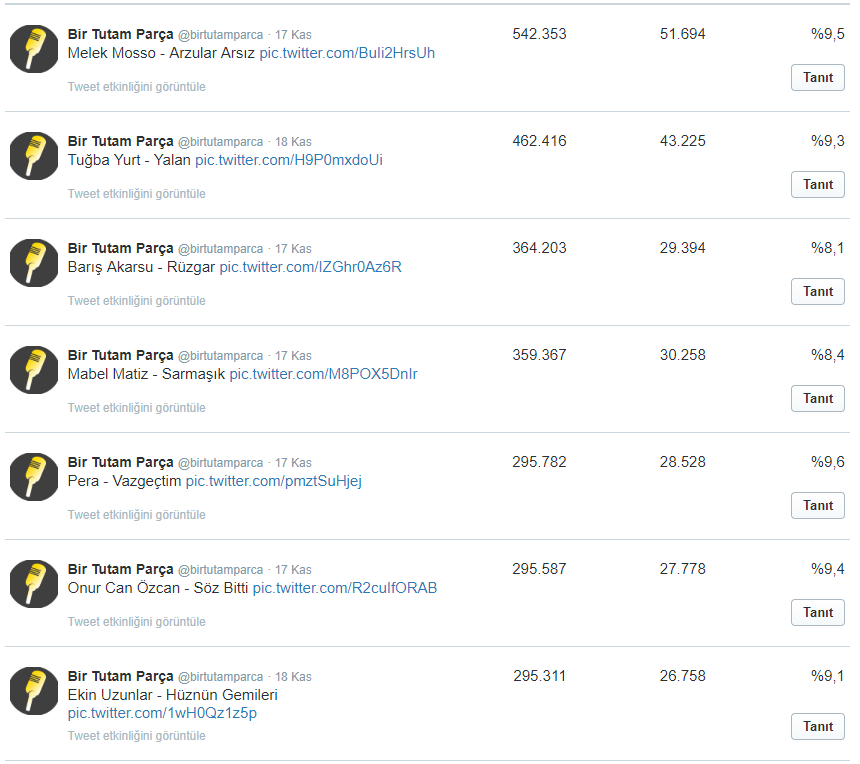The height and width of the screenshot is (764, 860).
Task: Click the avatar next to Pera - Vazgeçtim tweet
Action: [x=34, y=477]
